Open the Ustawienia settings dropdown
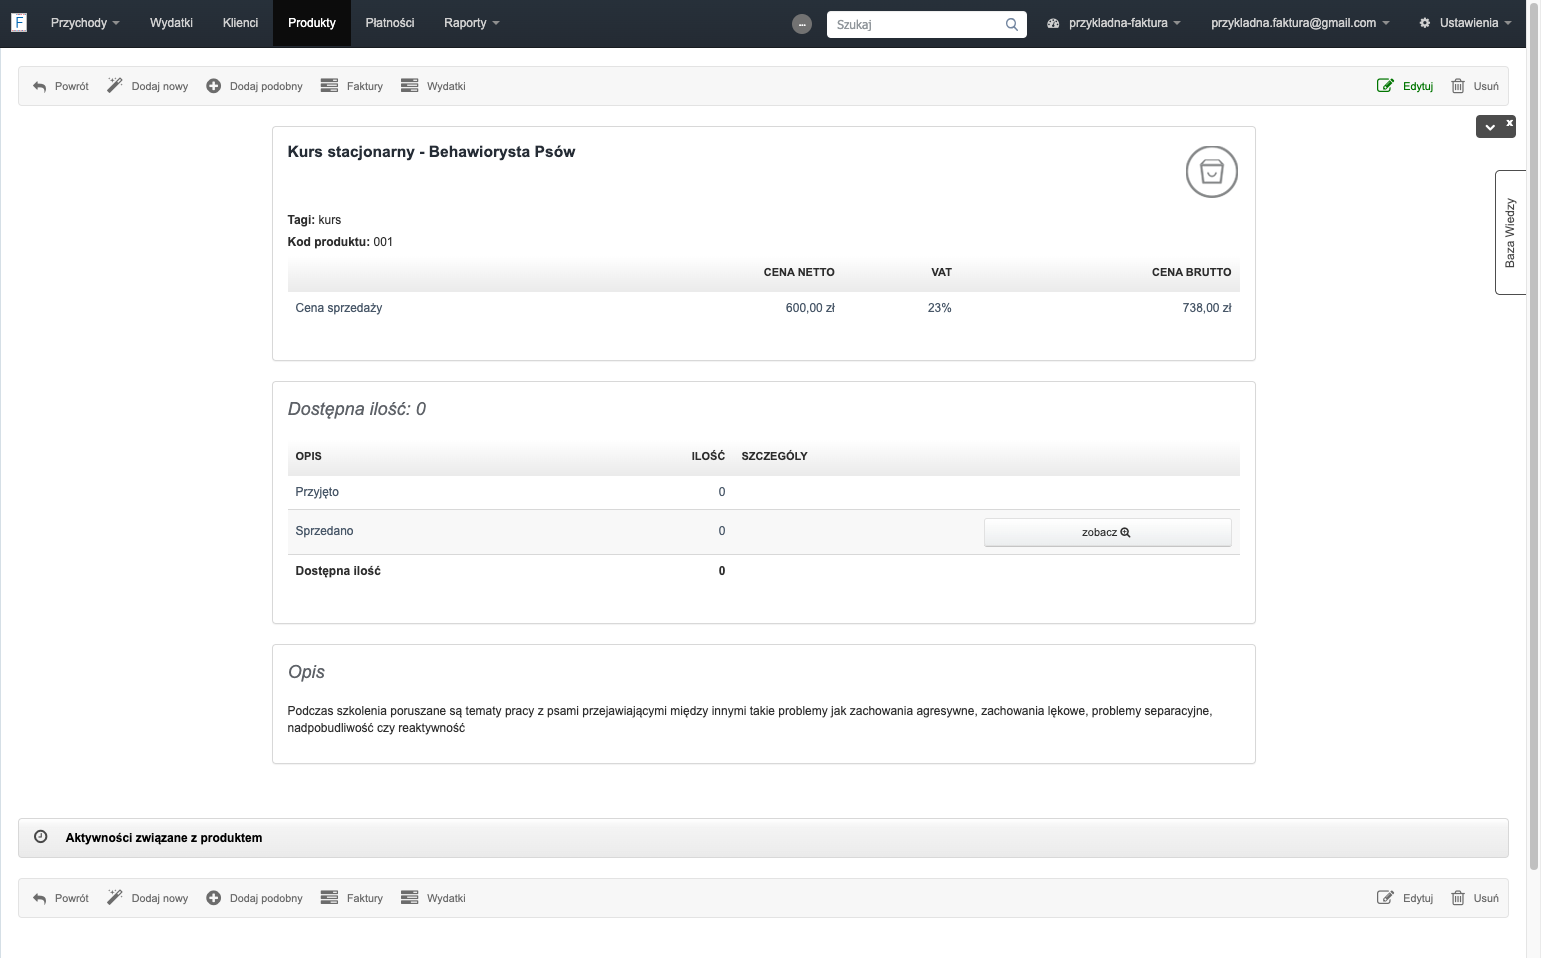1541x958 pixels. point(1465,23)
